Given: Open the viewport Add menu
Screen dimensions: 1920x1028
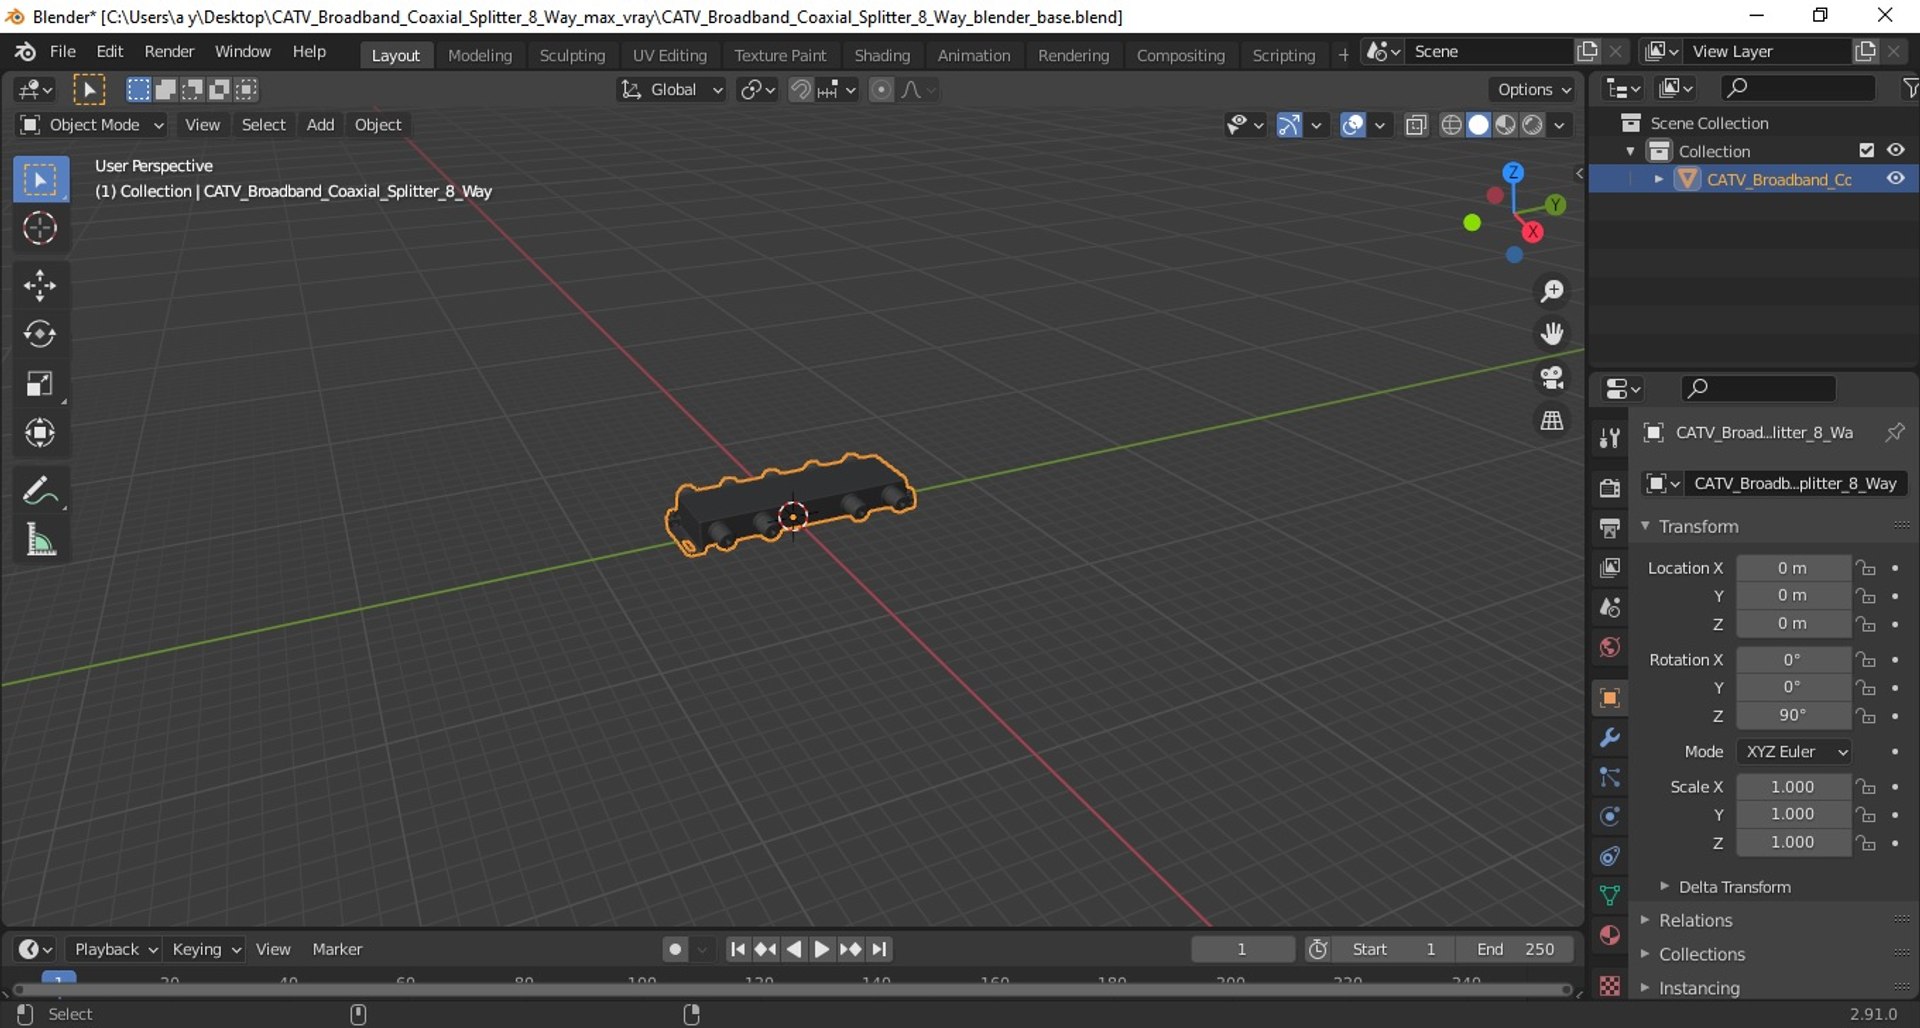Looking at the screenshot, I should pyautogui.click(x=320, y=125).
